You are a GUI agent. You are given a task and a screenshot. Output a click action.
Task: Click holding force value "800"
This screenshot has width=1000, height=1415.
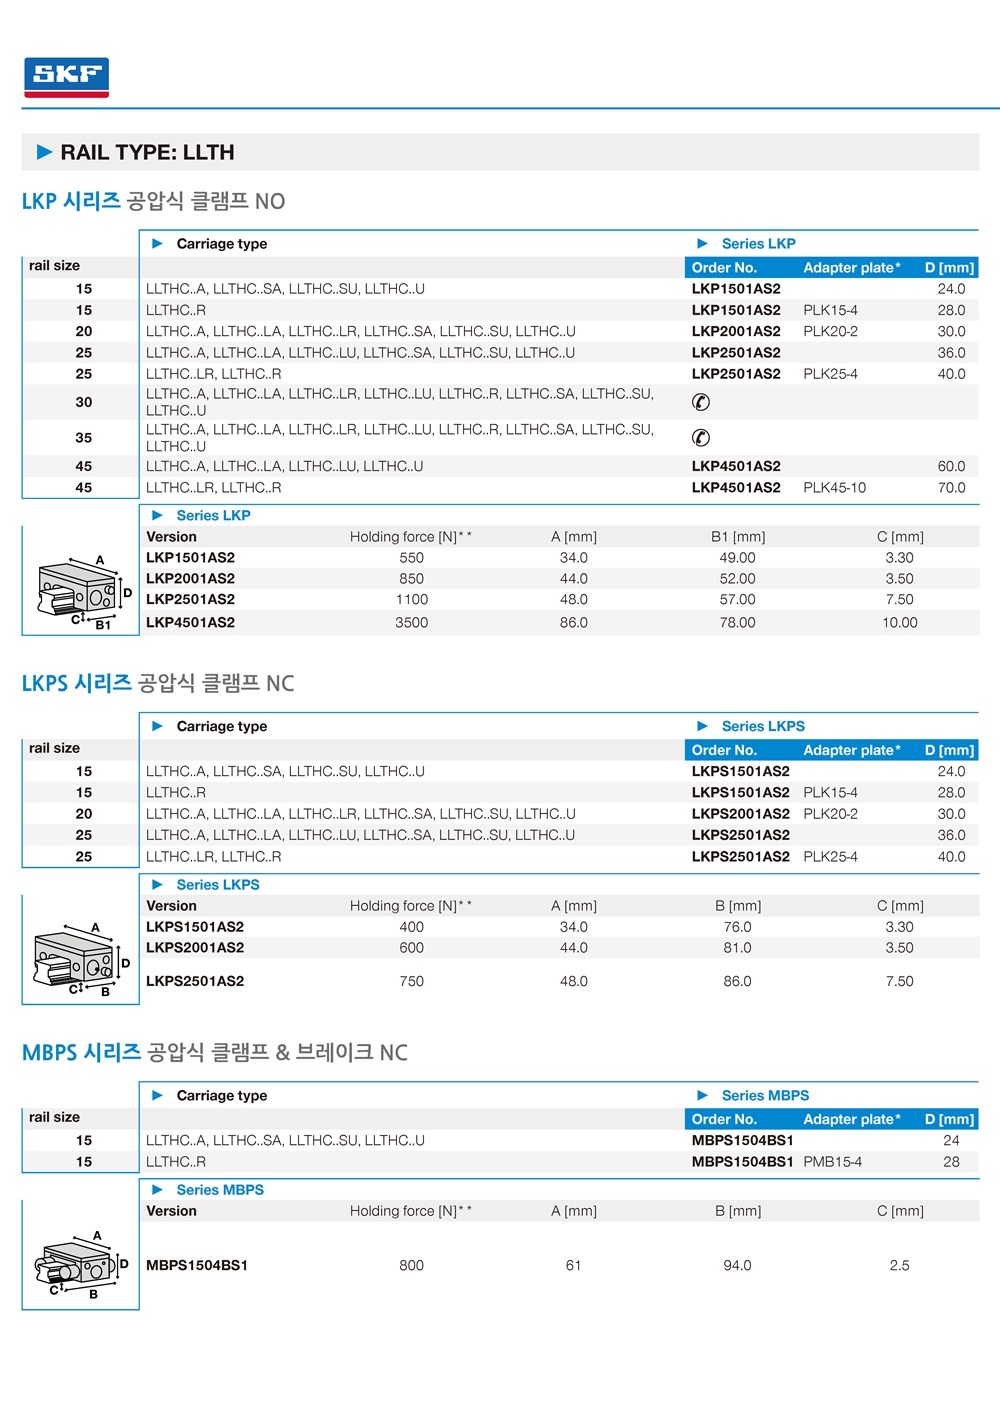(411, 1266)
